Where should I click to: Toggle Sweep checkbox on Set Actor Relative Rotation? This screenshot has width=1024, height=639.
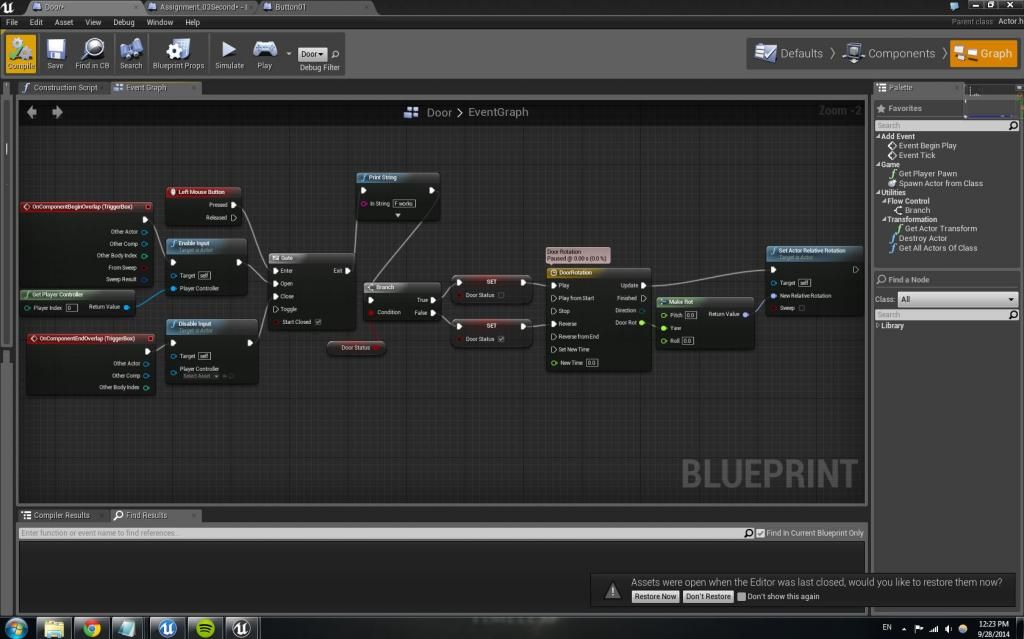coord(801,308)
